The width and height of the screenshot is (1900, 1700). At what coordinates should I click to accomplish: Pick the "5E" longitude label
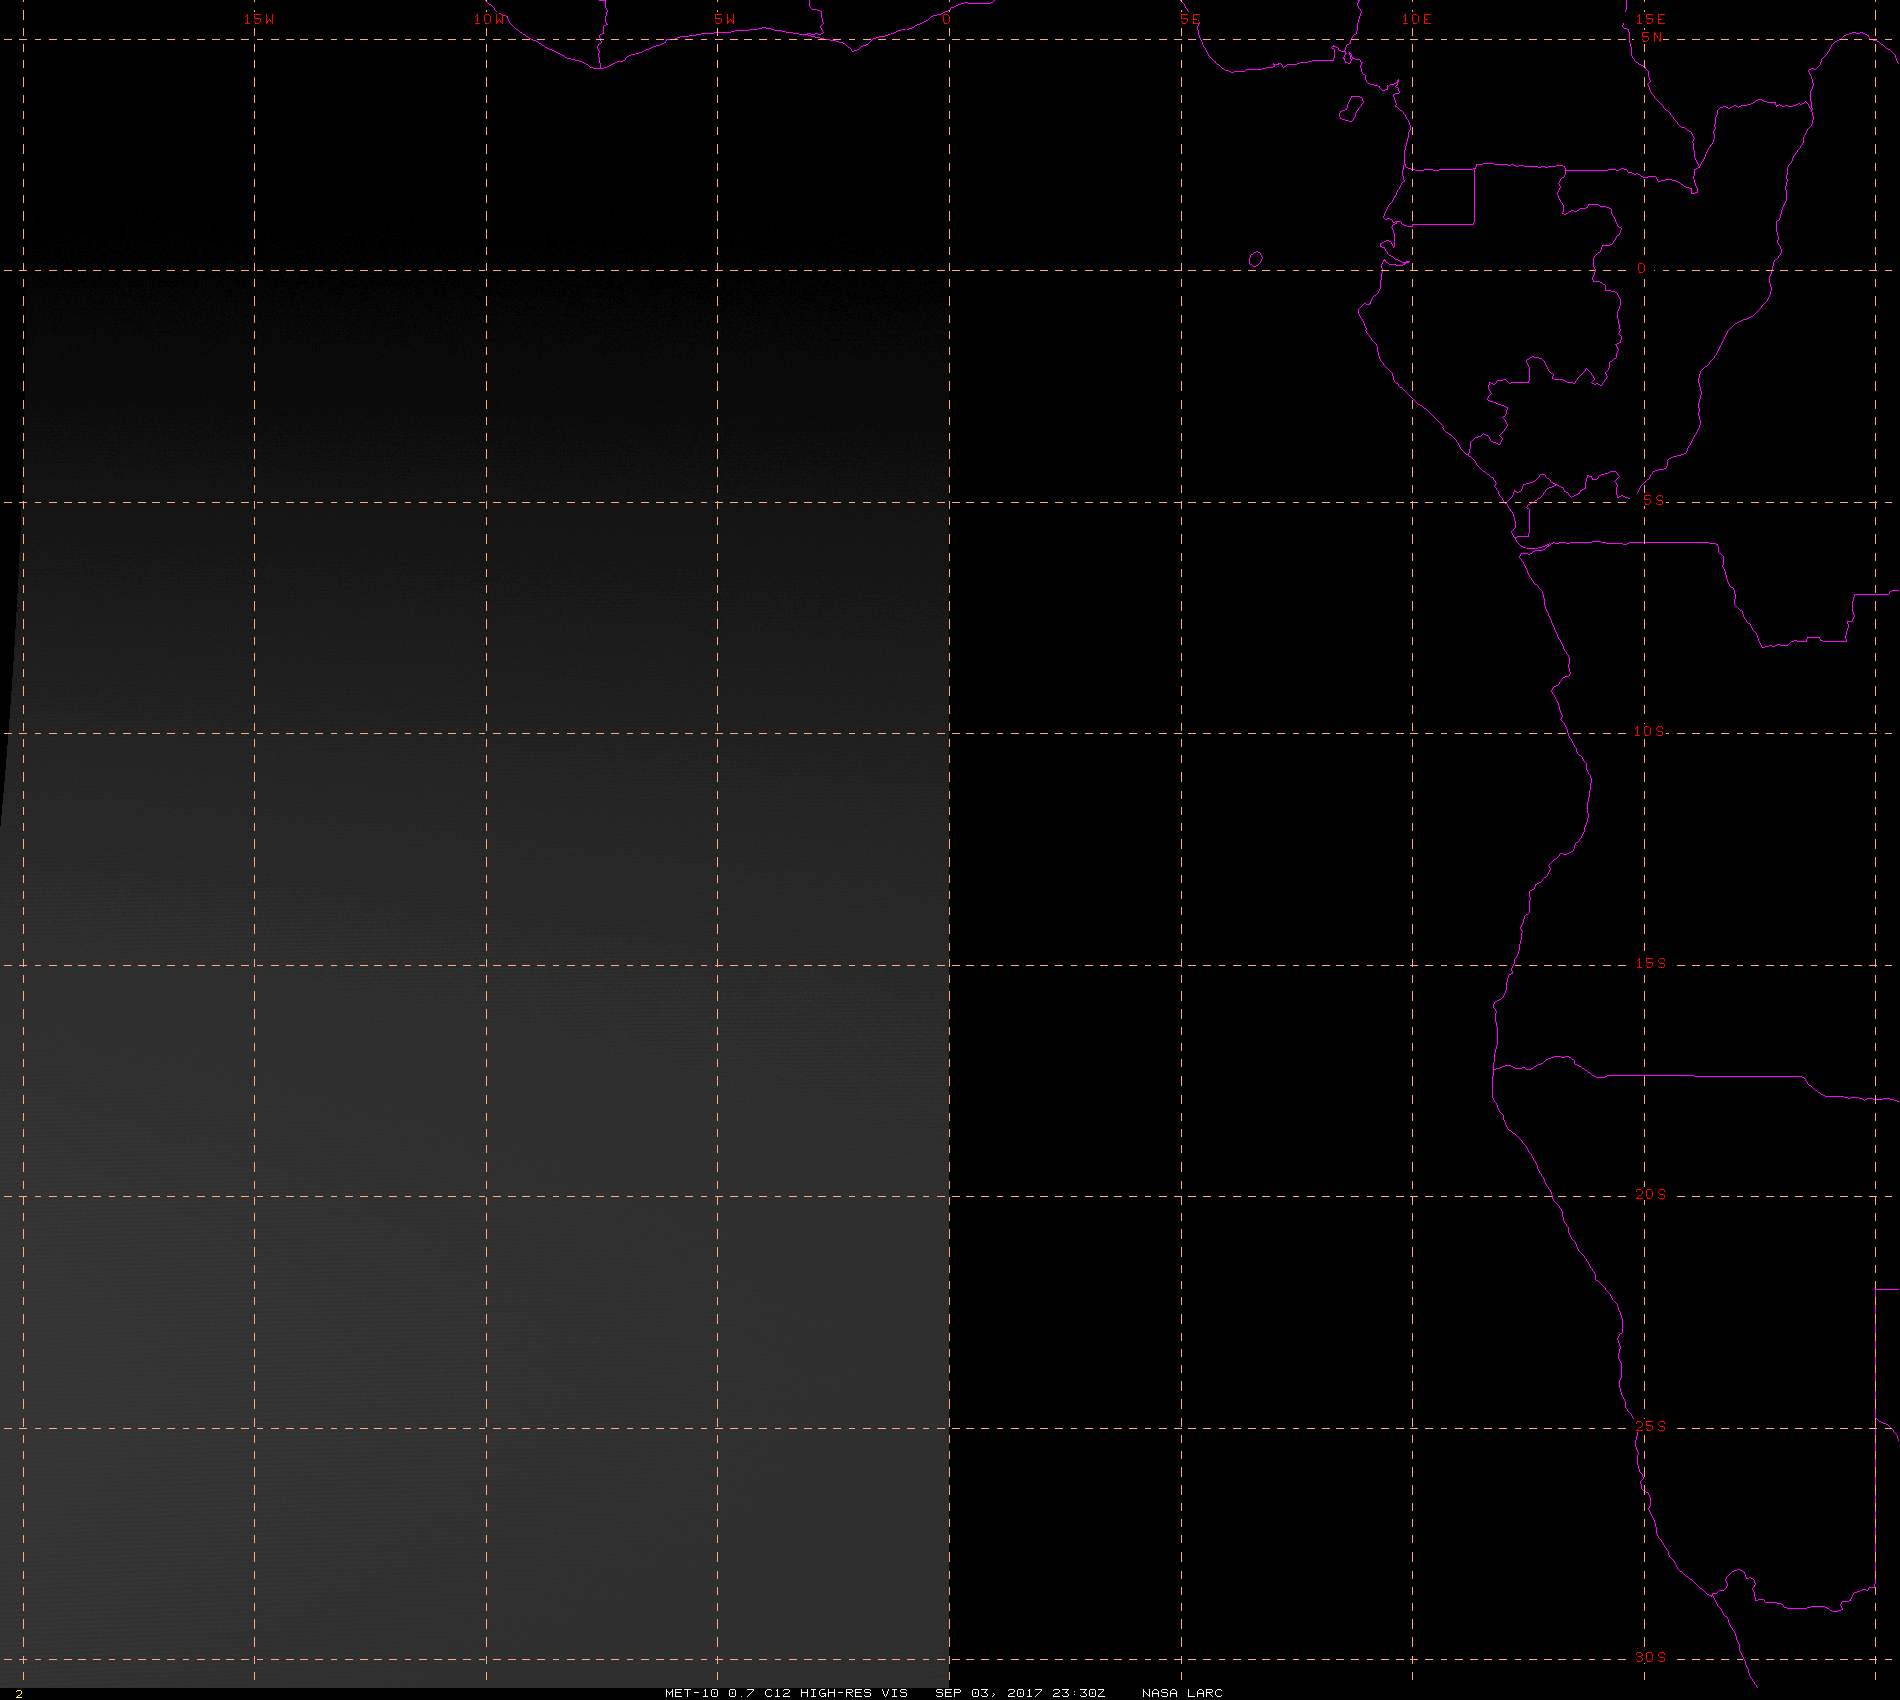point(1190,19)
